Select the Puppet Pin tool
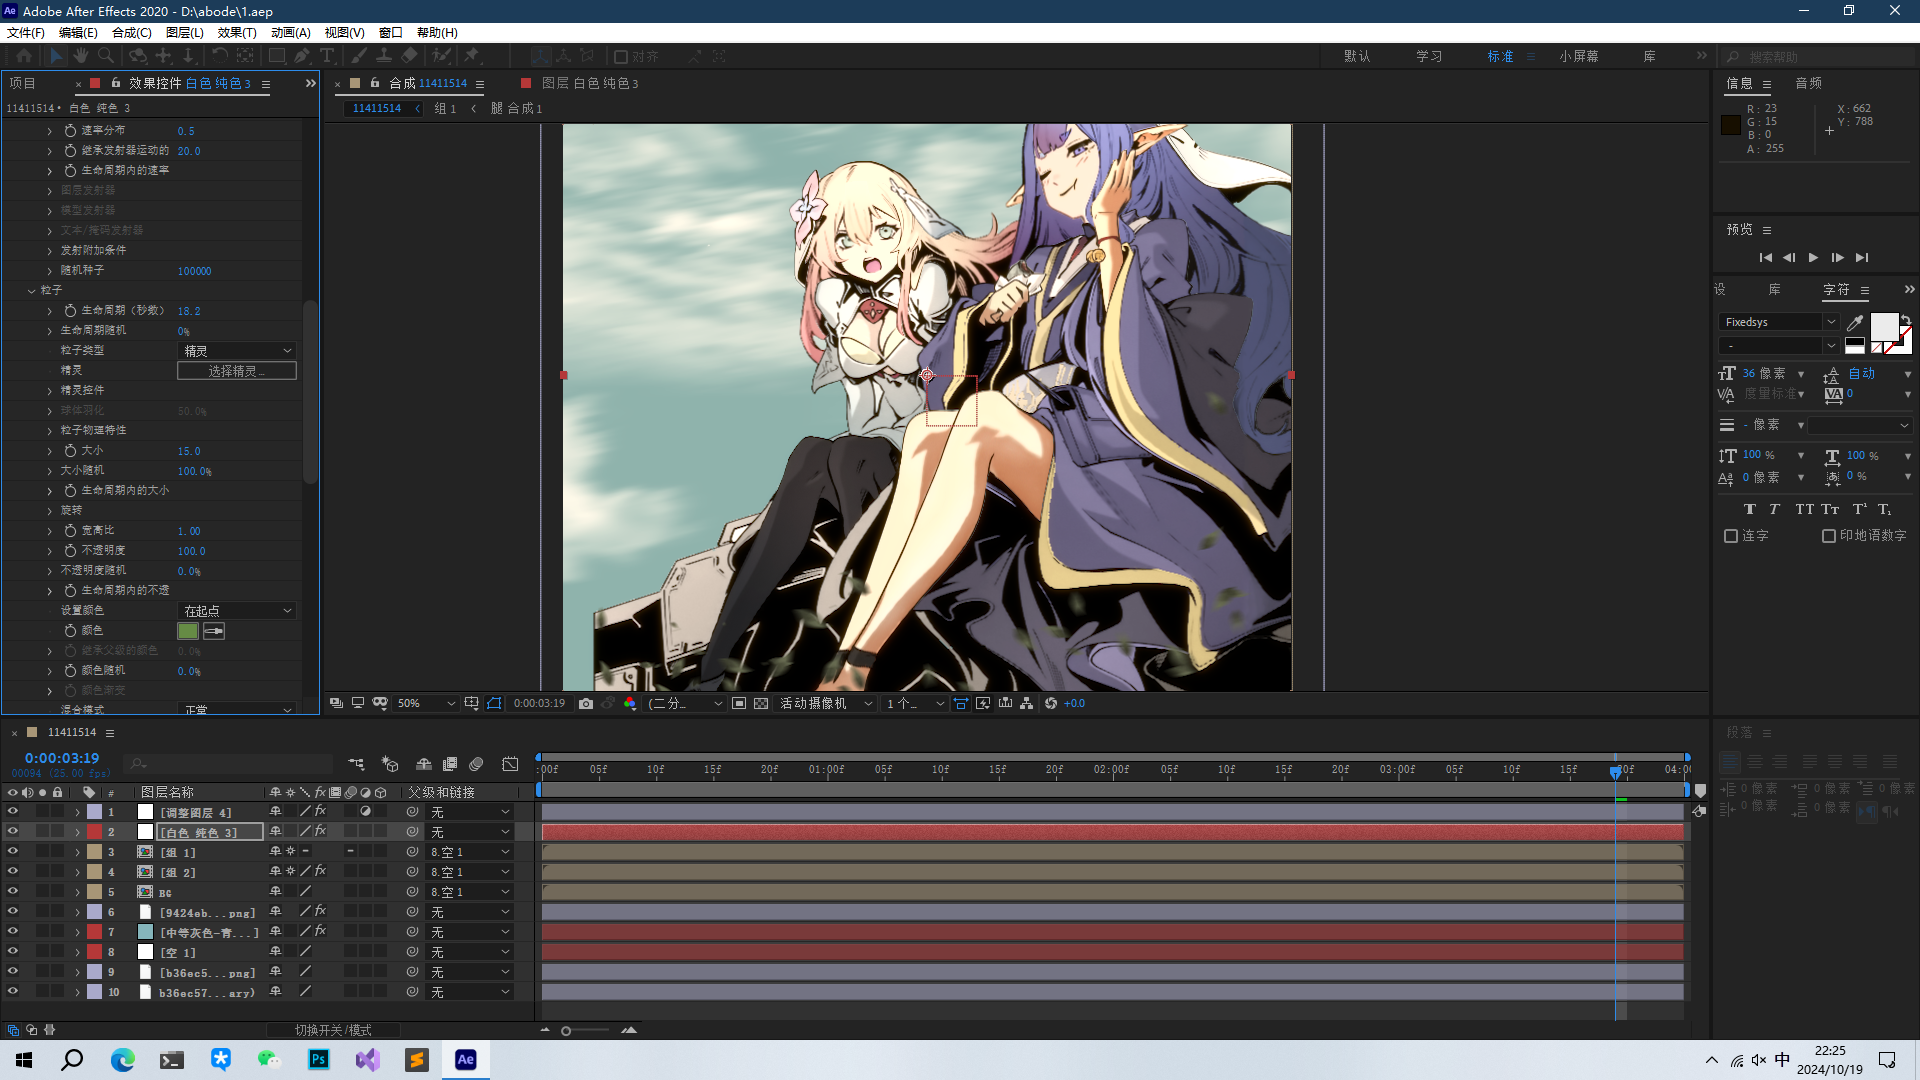Screen dimensions: 1920x1080 pyautogui.click(x=472, y=56)
